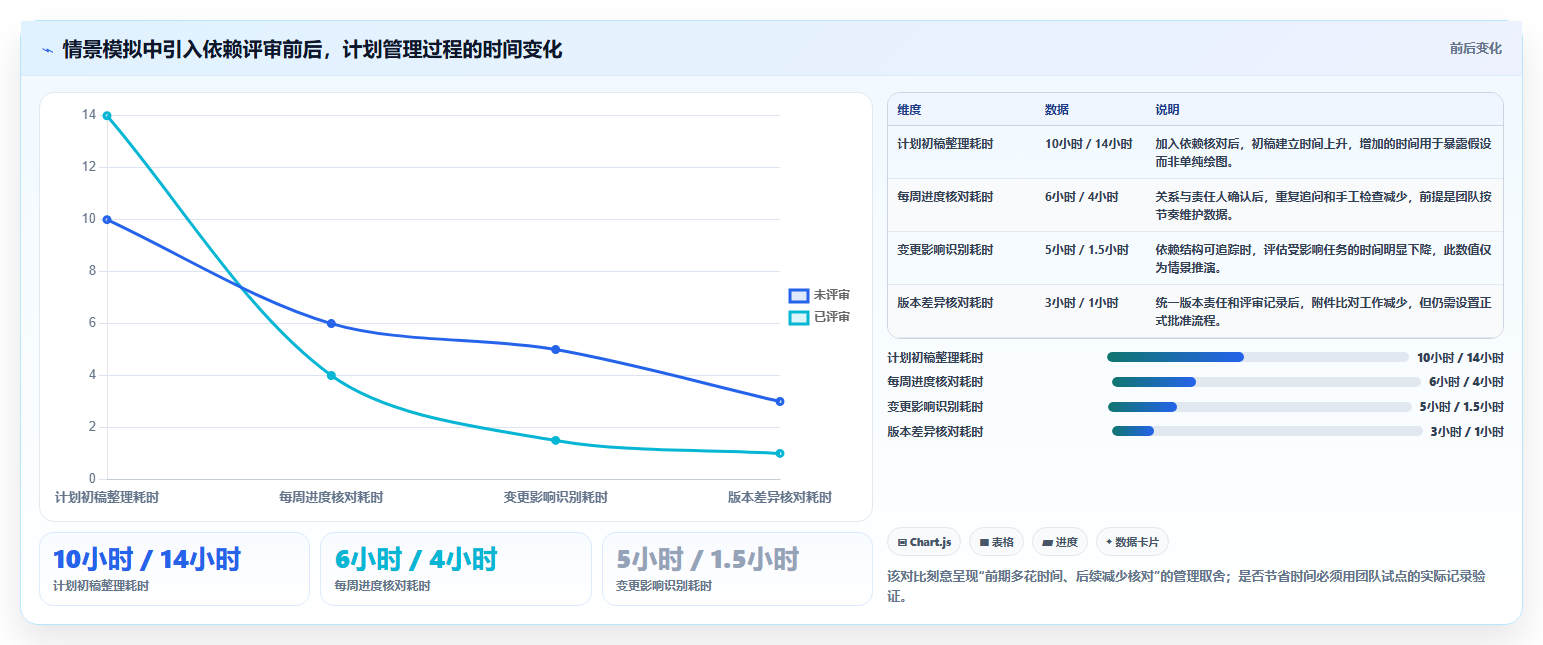Click 未评审 point for 每周进度核对耗时 at 6
1543x645 pixels.
click(331, 324)
